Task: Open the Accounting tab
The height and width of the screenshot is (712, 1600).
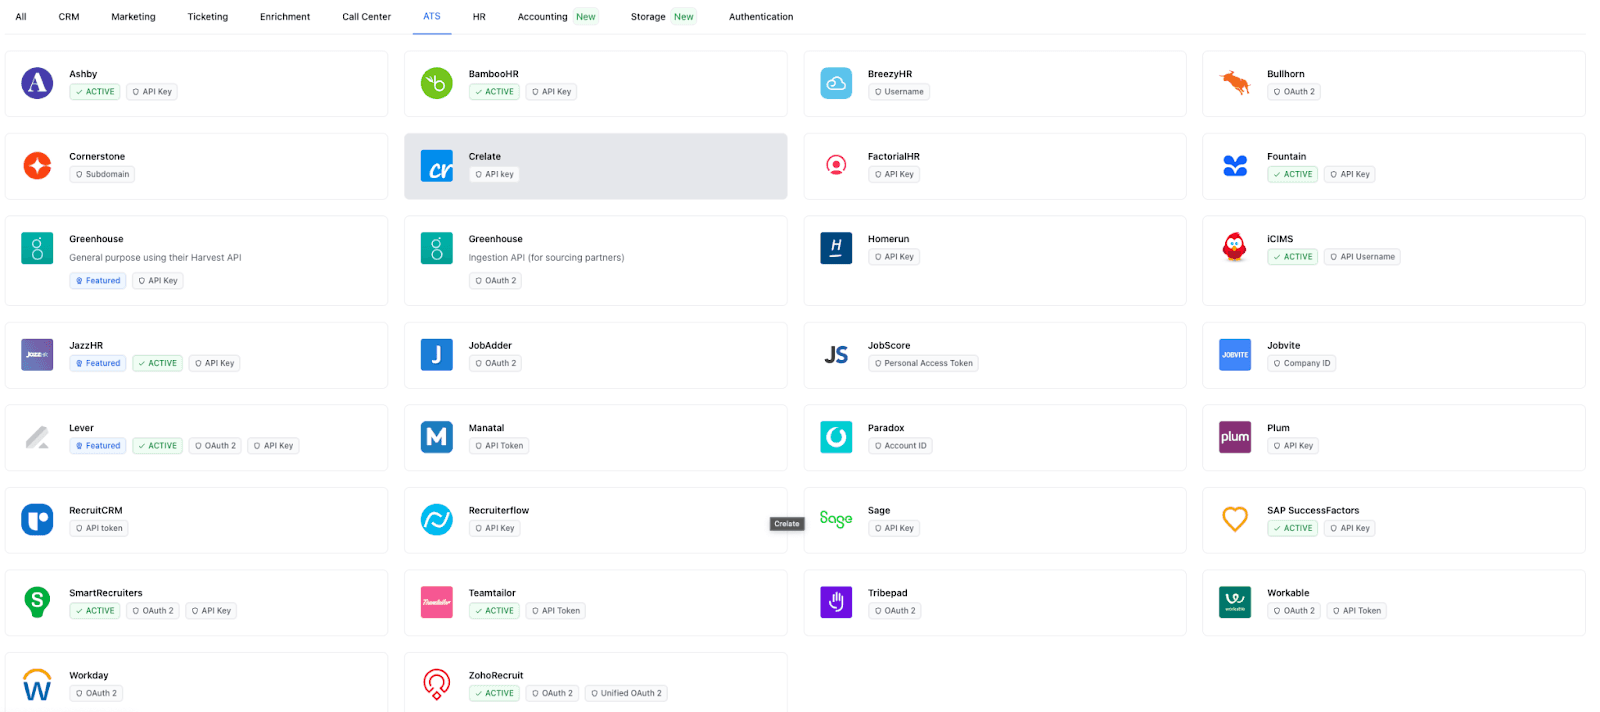Action: pyautogui.click(x=542, y=17)
